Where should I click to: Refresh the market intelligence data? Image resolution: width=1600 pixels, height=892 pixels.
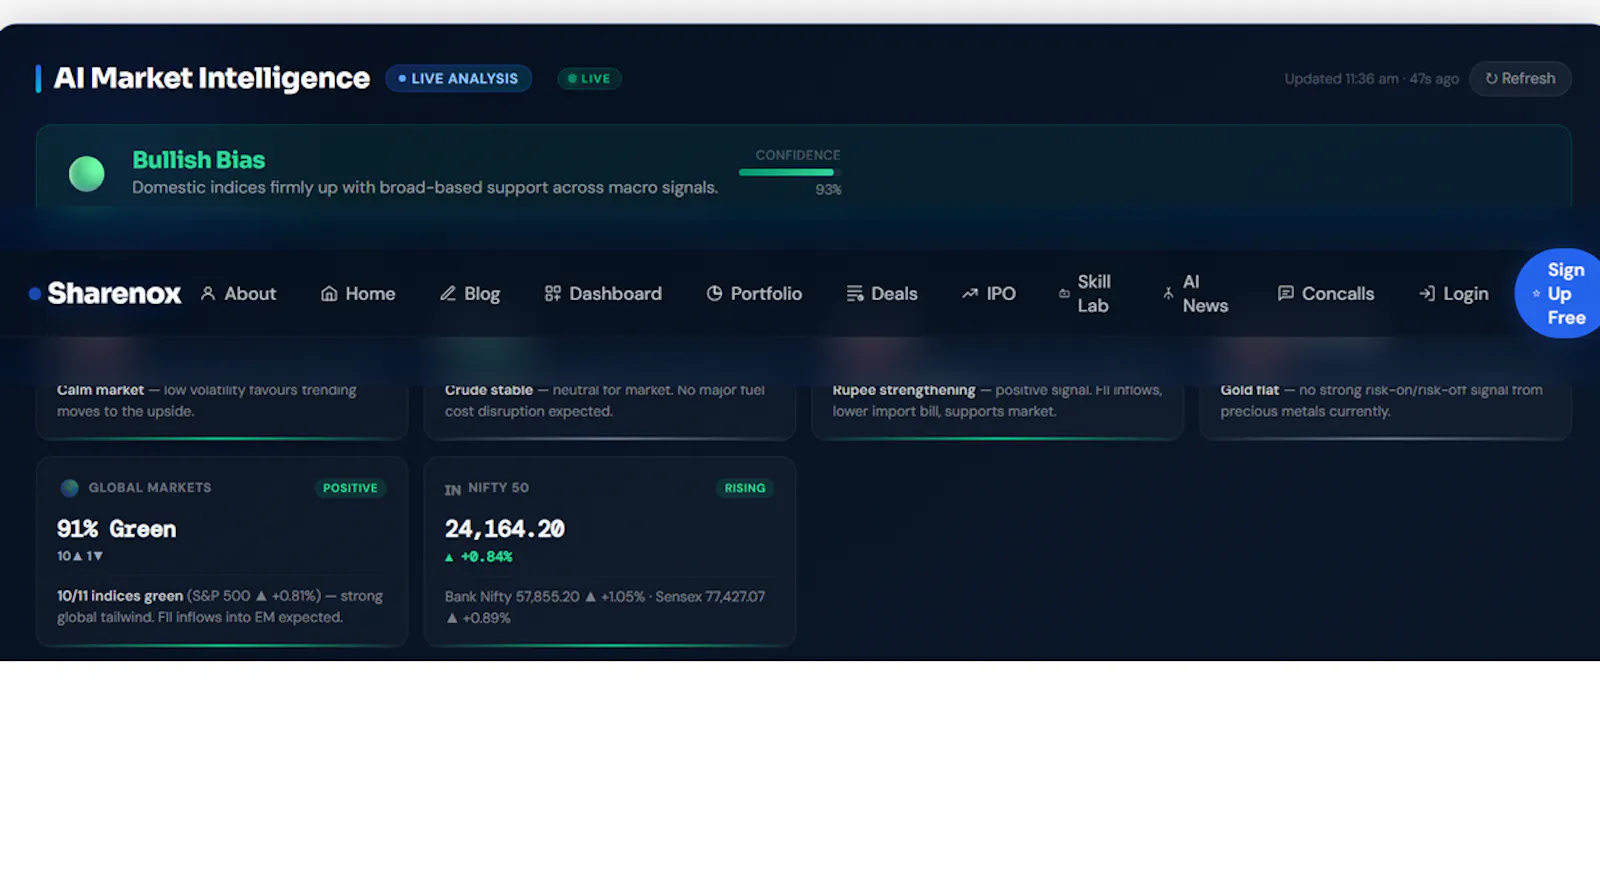pyautogui.click(x=1520, y=78)
